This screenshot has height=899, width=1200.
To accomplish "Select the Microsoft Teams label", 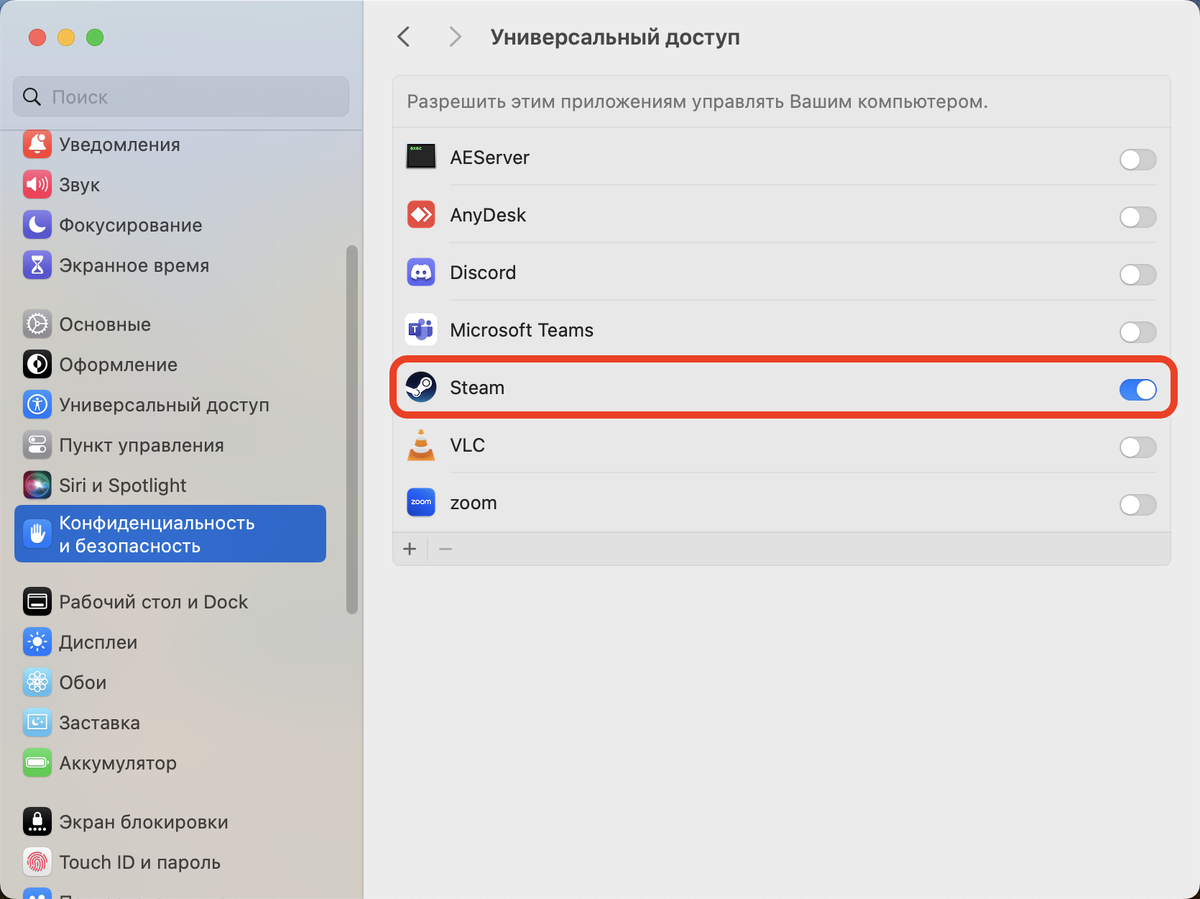I will pos(522,330).
